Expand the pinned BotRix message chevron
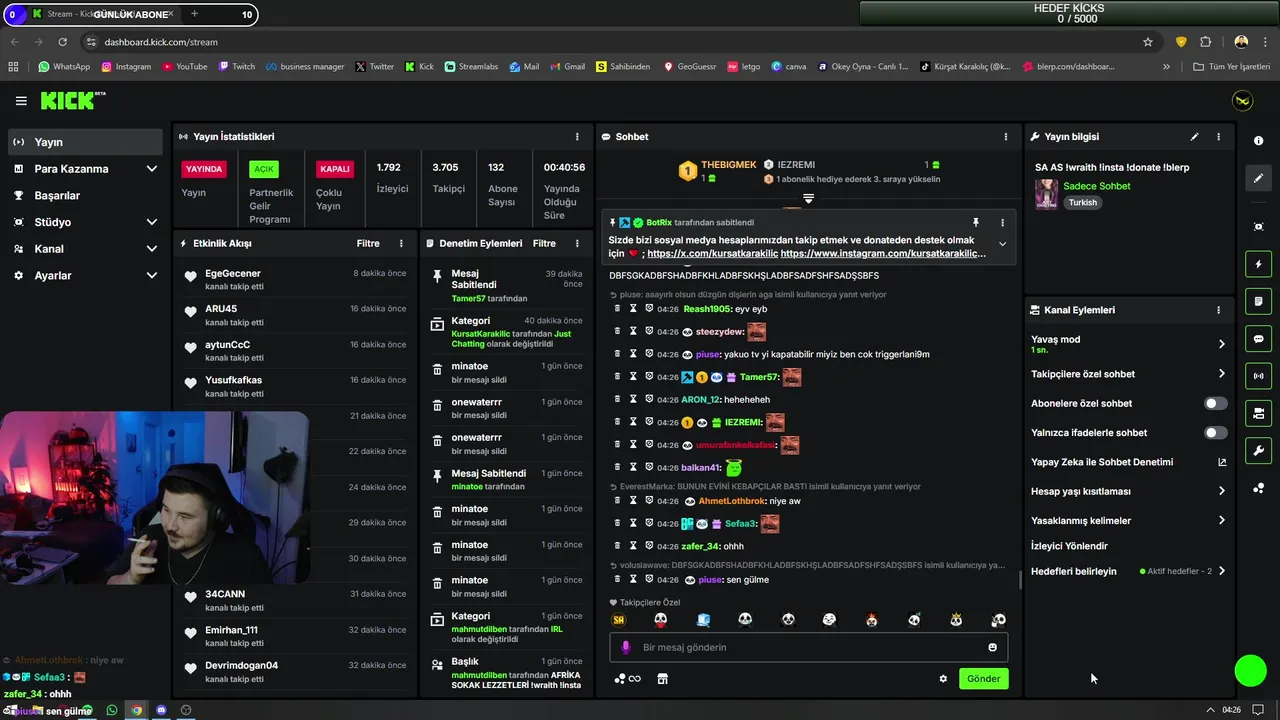This screenshot has width=1280, height=720. [x=1002, y=244]
